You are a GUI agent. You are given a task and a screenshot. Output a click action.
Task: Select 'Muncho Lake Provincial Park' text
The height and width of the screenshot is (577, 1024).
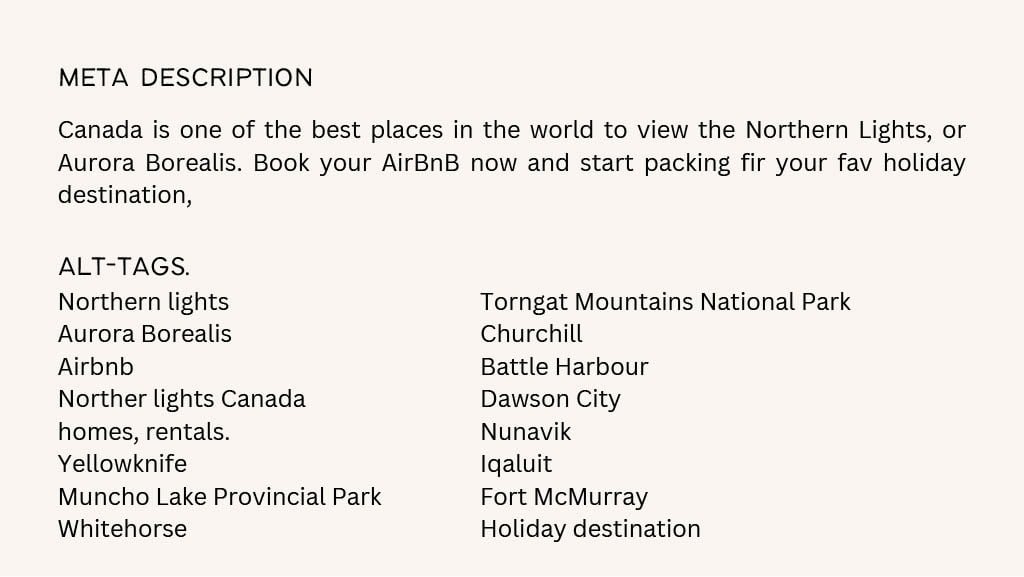point(219,497)
